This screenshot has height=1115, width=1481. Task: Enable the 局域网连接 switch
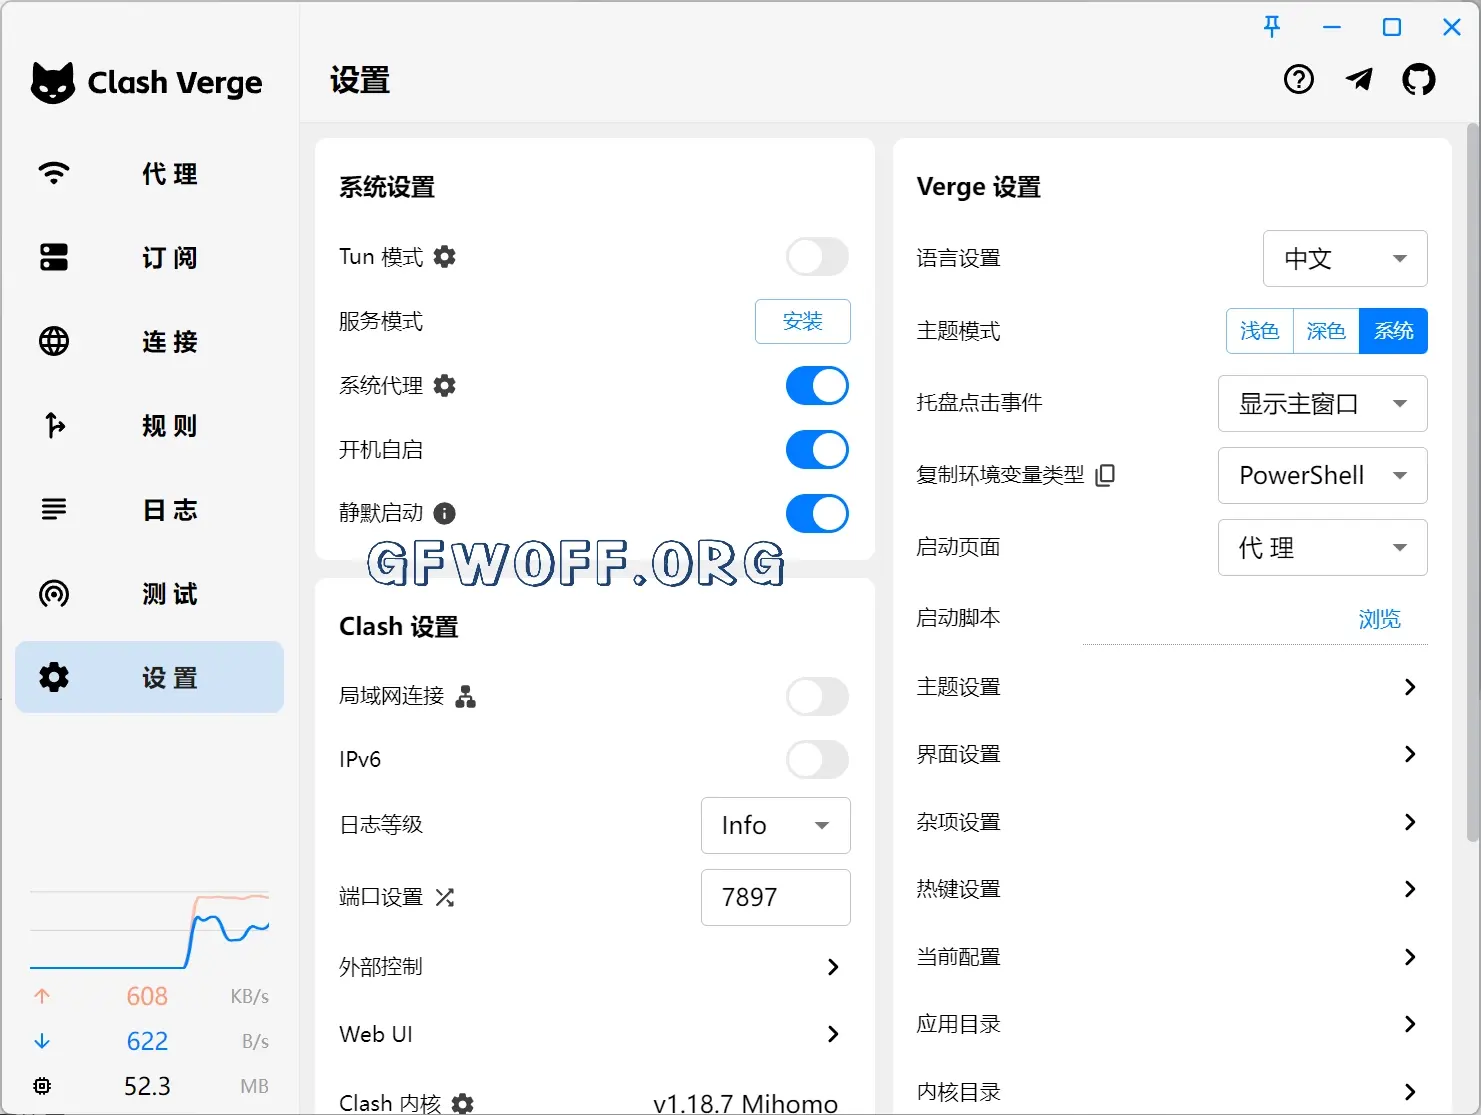click(x=817, y=696)
